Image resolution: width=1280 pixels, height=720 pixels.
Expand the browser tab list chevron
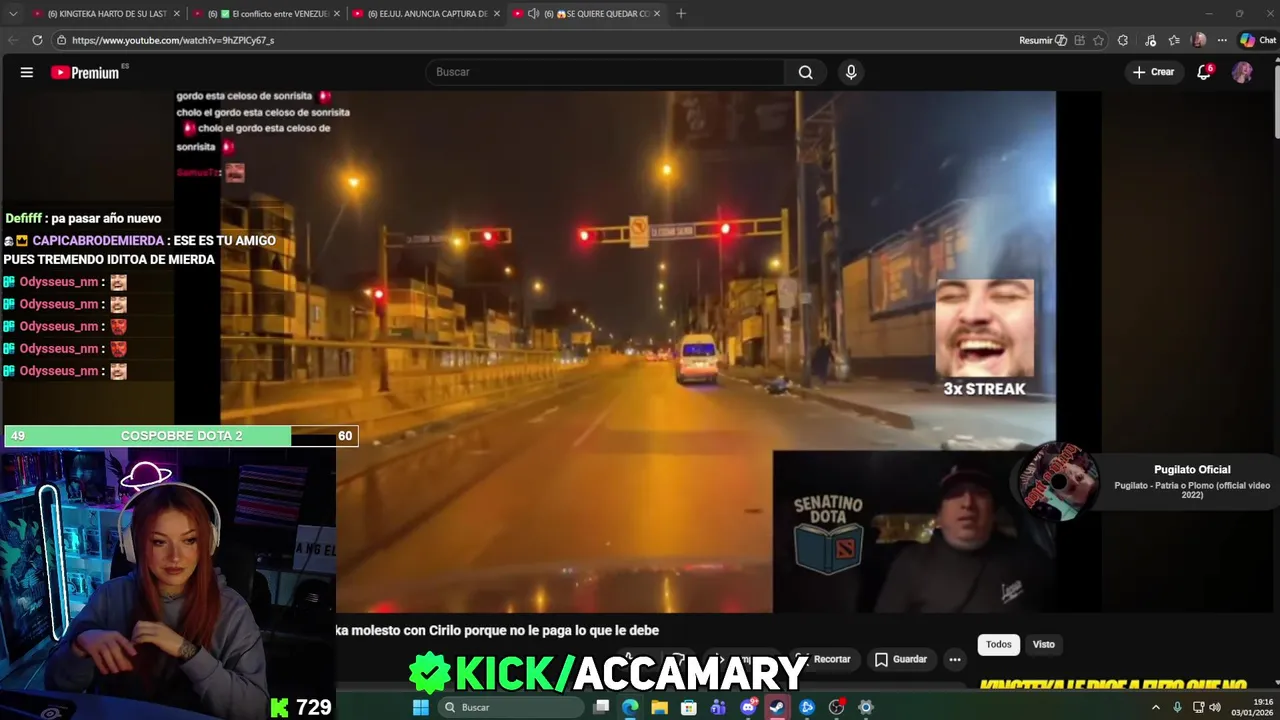13,14
